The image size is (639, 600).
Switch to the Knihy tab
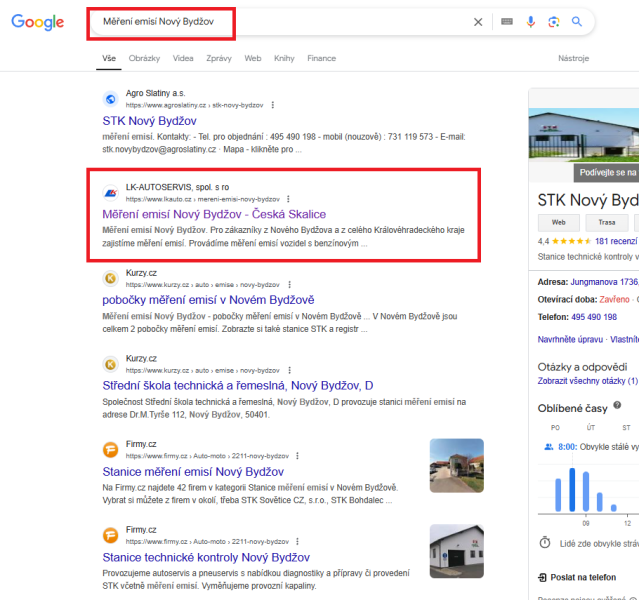[284, 58]
